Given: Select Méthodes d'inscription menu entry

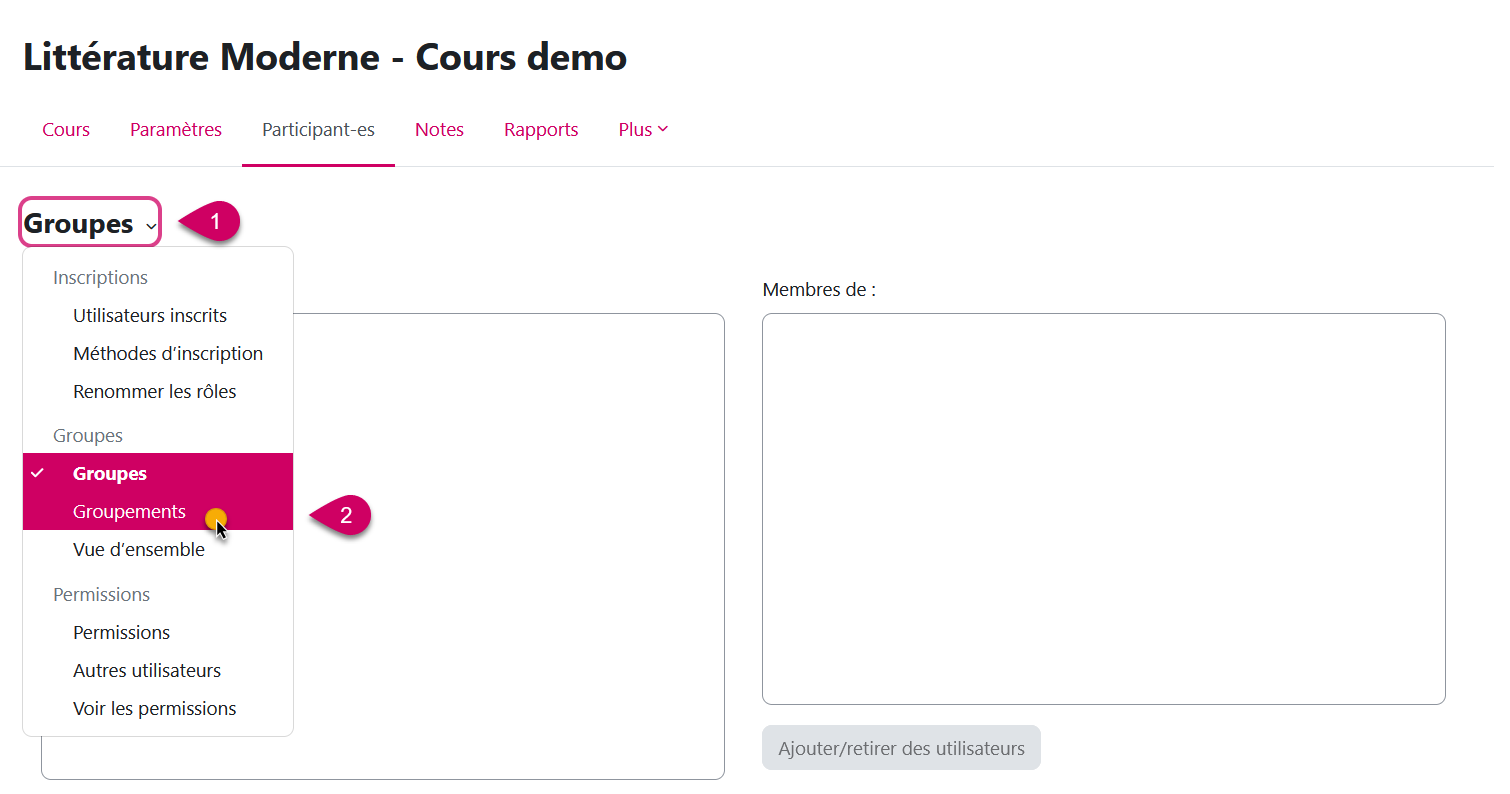Looking at the screenshot, I should click(168, 354).
